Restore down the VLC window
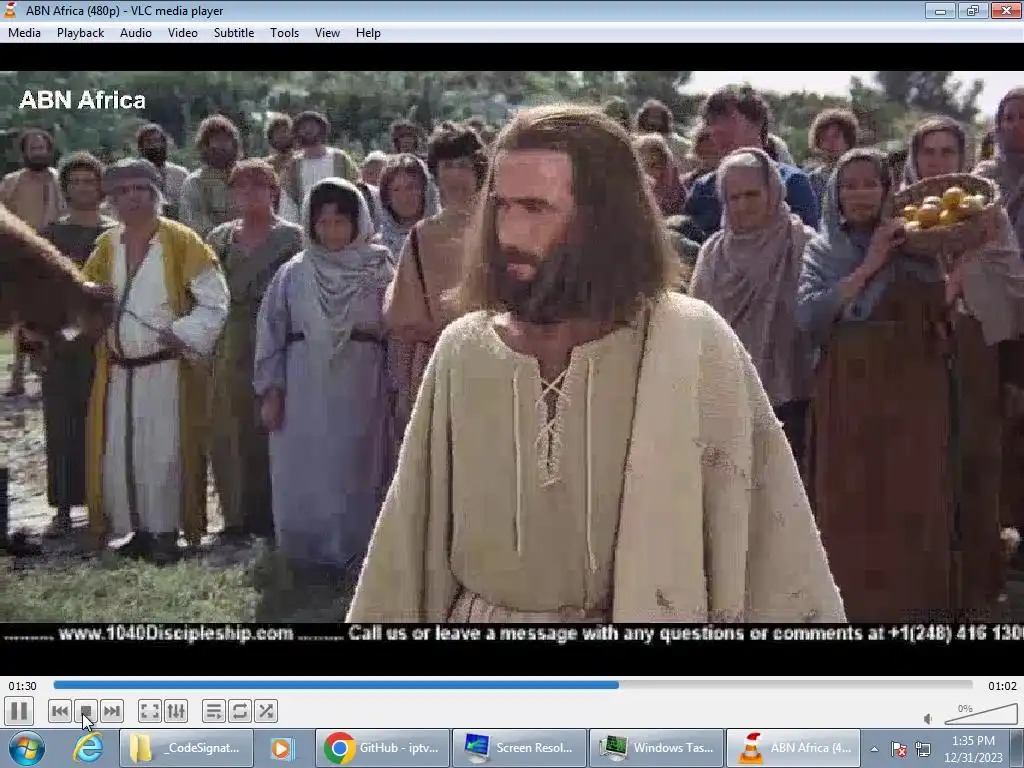This screenshot has width=1024, height=768. tap(972, 10)
